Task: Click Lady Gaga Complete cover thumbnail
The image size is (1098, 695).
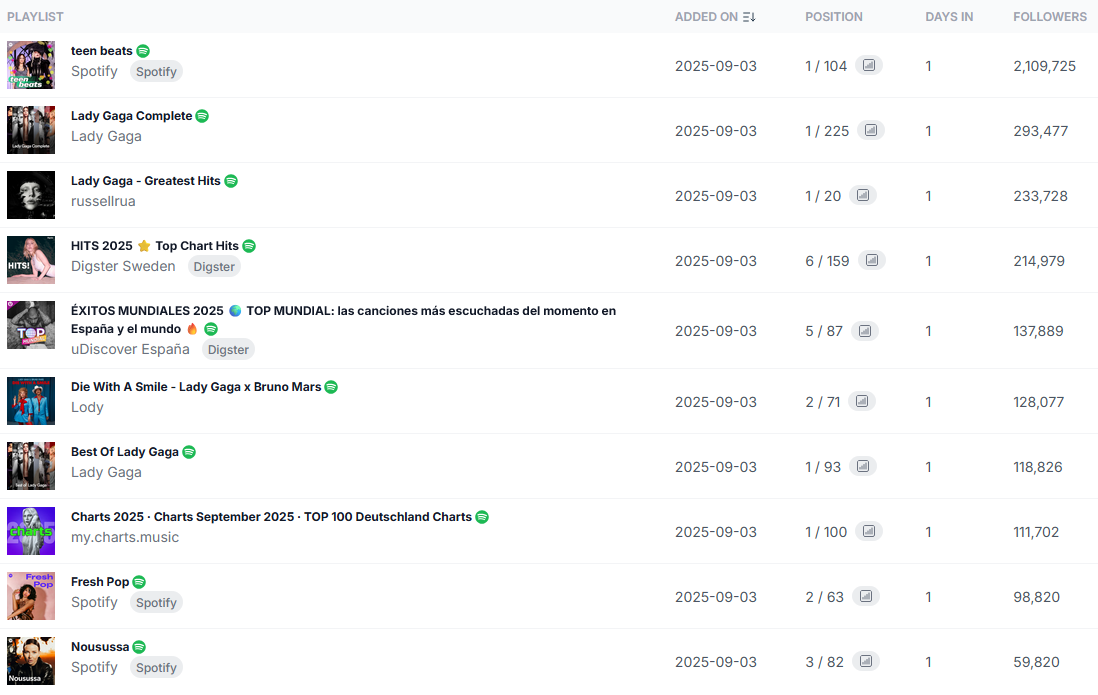Action: coord(31,130)
